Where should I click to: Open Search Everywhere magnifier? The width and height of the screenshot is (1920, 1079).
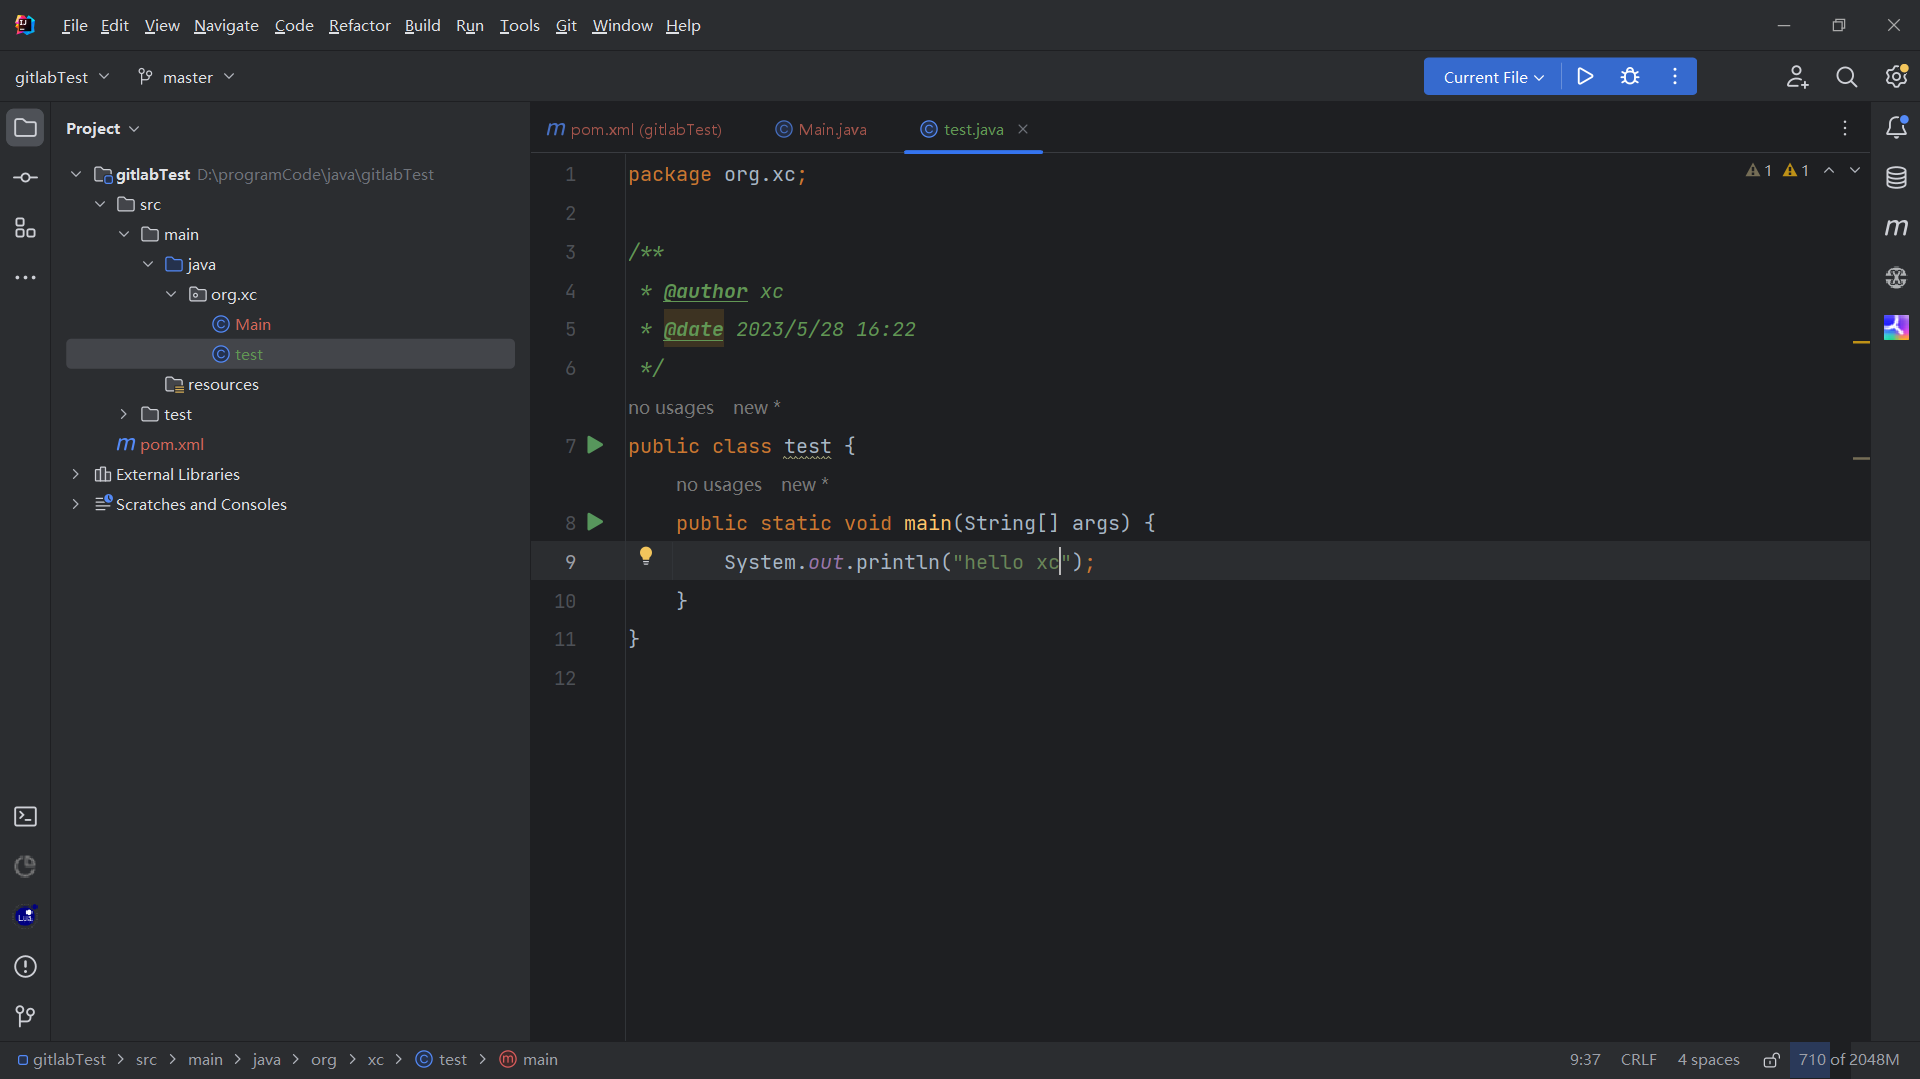click(x=1847, y=77)
